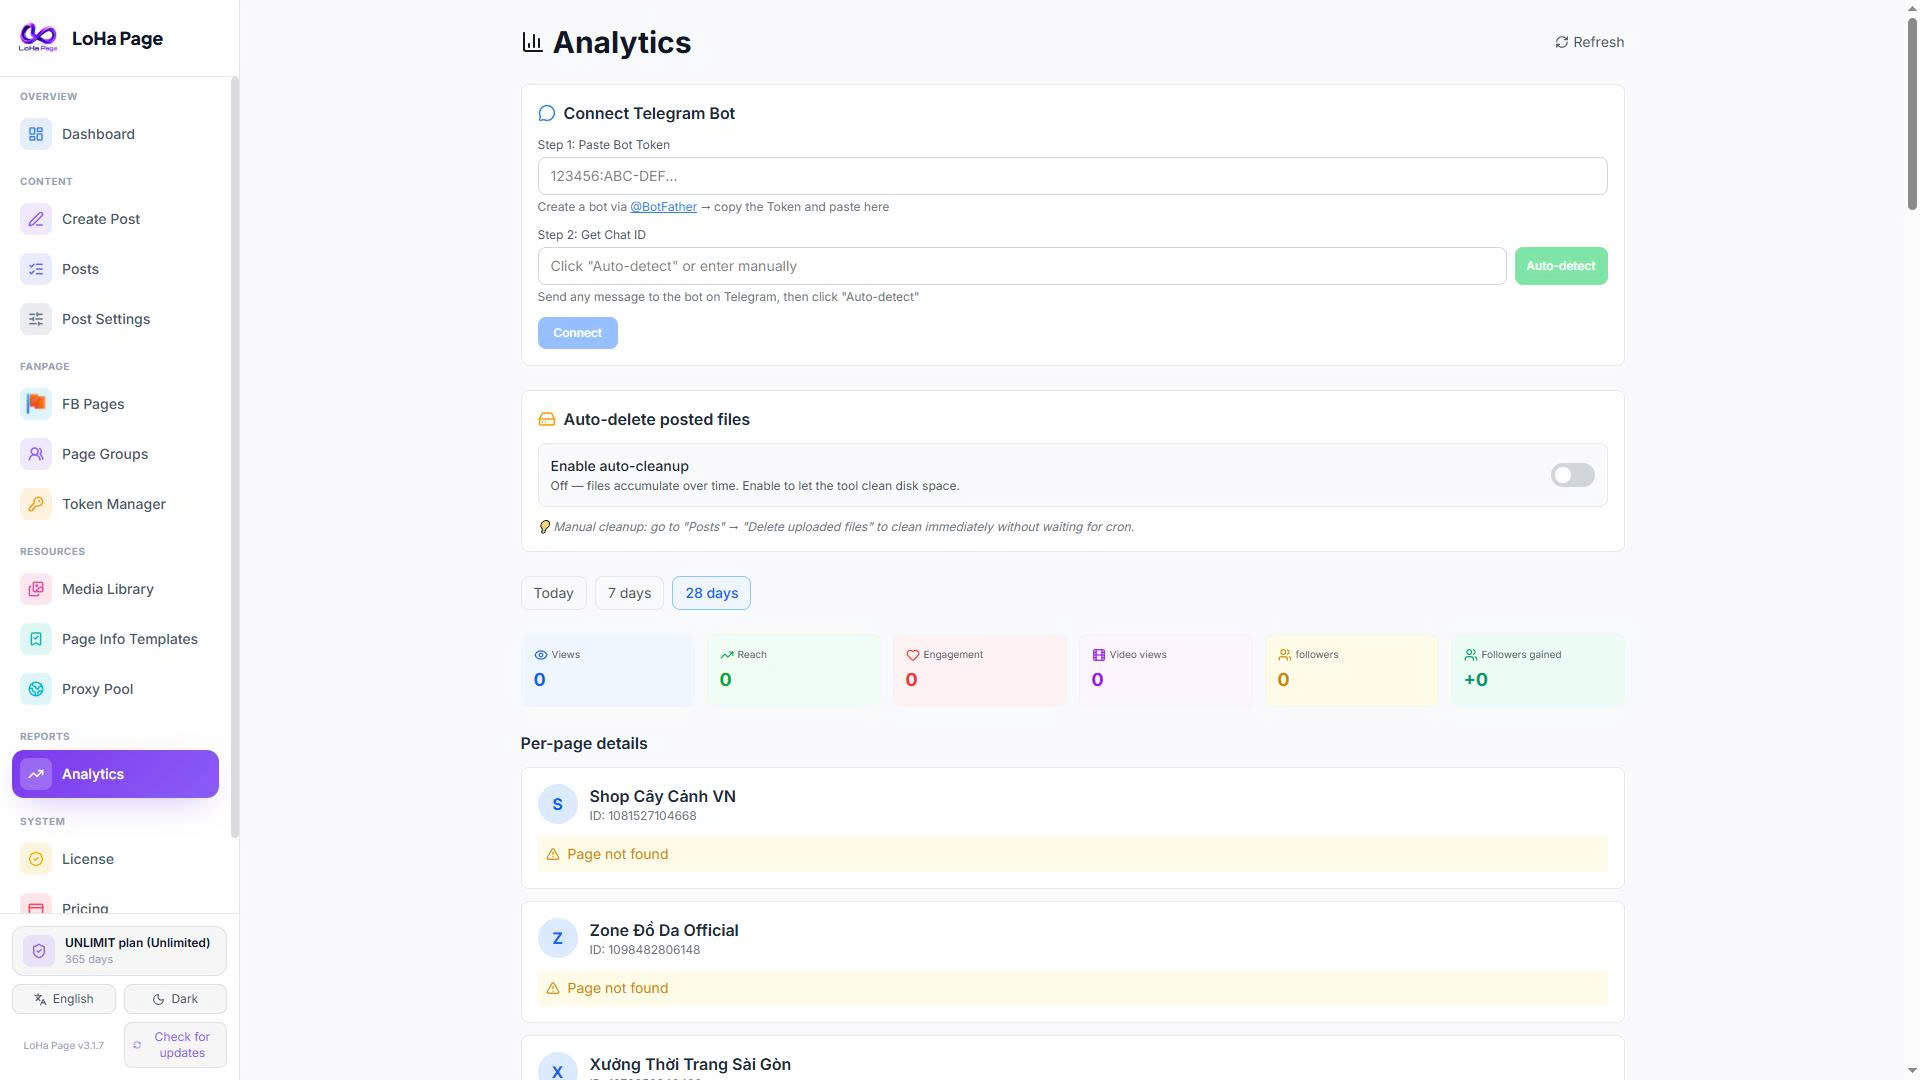Click the warning icon under Shop Cây Cảnh VN

[553, 854]
